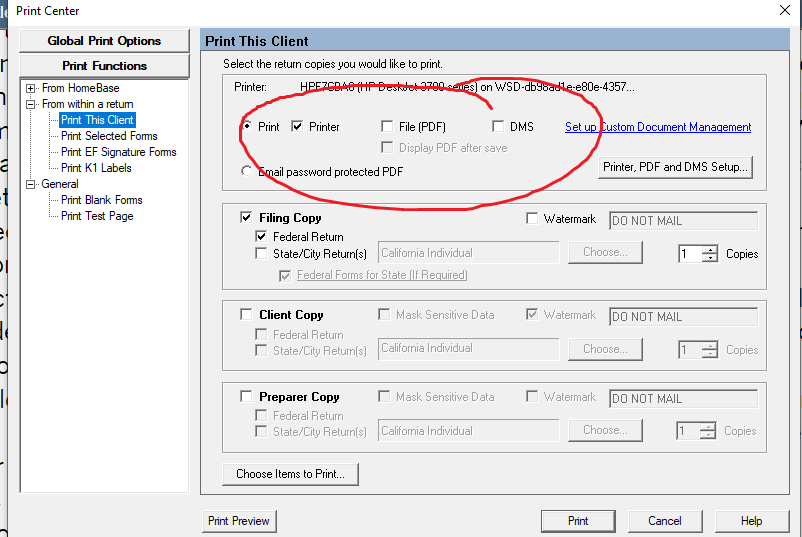Image resolution: width=802 pixels, height=537 pixels.
Task: Expand the 'From HomeBase' tree node
Action: click(x=31, y=88)
